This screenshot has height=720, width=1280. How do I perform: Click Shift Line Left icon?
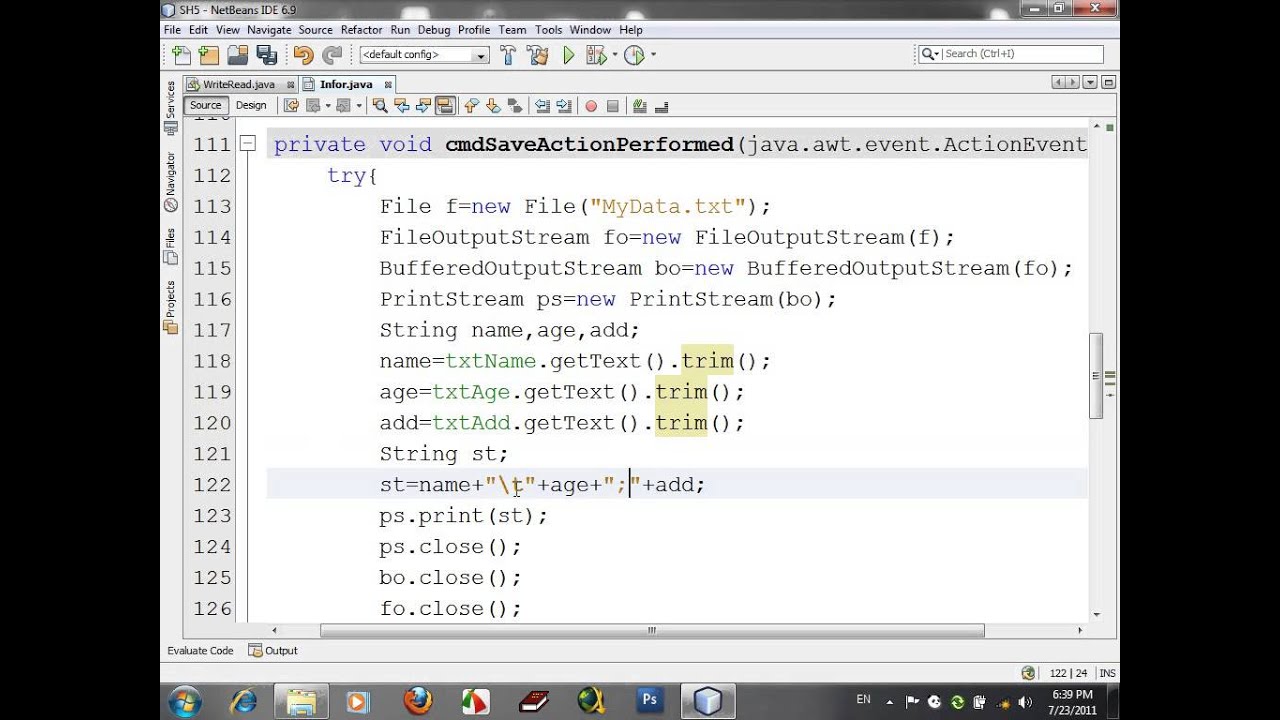(542, 105)
